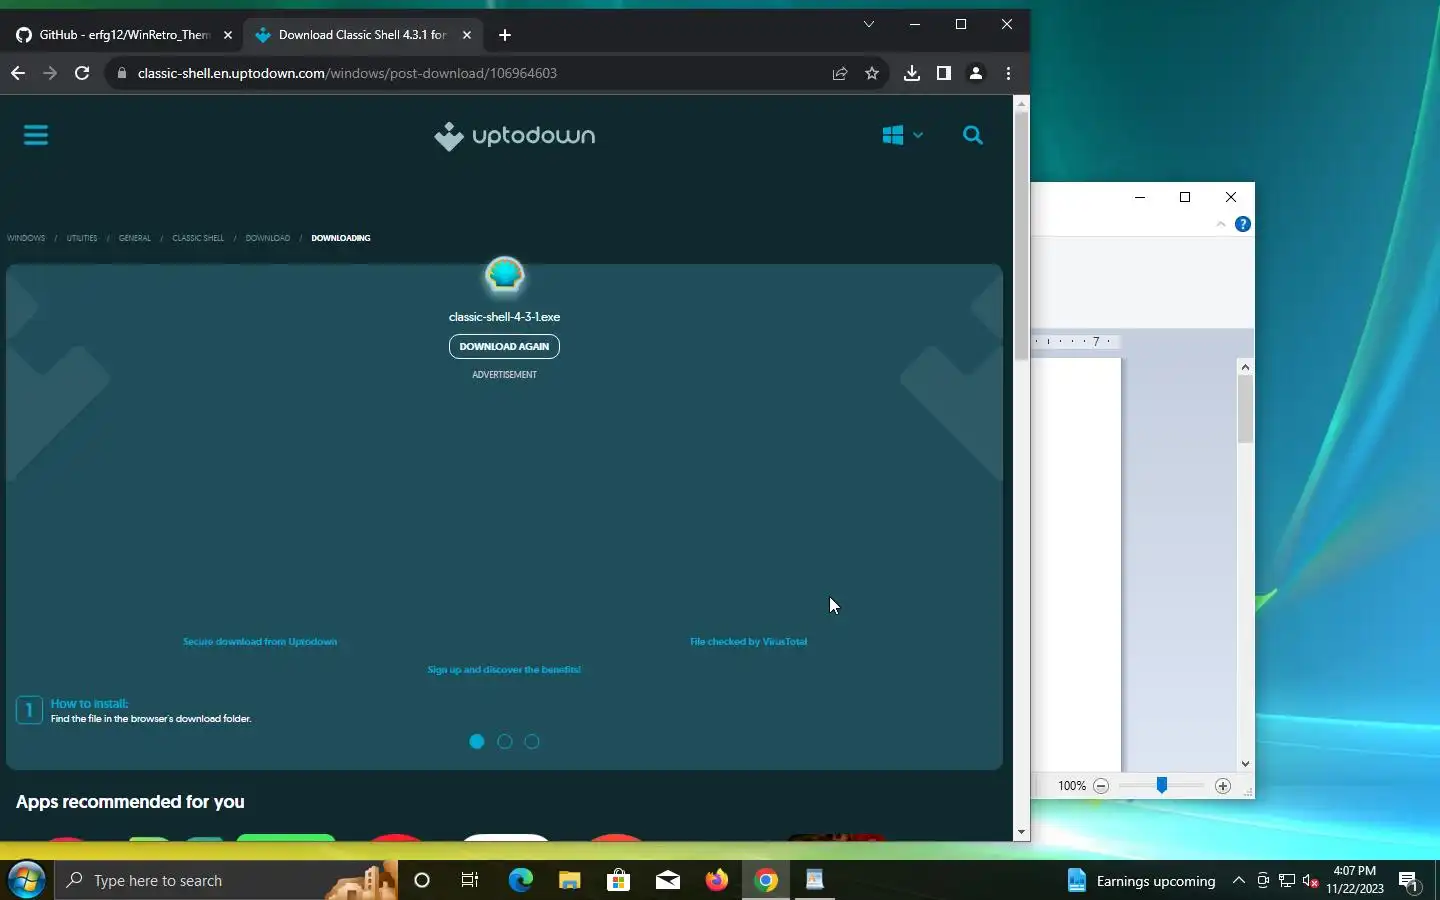The image size is (1440, 900).
Task: Click Sign up and discover the benefits
Action: [x=504, y=670]
